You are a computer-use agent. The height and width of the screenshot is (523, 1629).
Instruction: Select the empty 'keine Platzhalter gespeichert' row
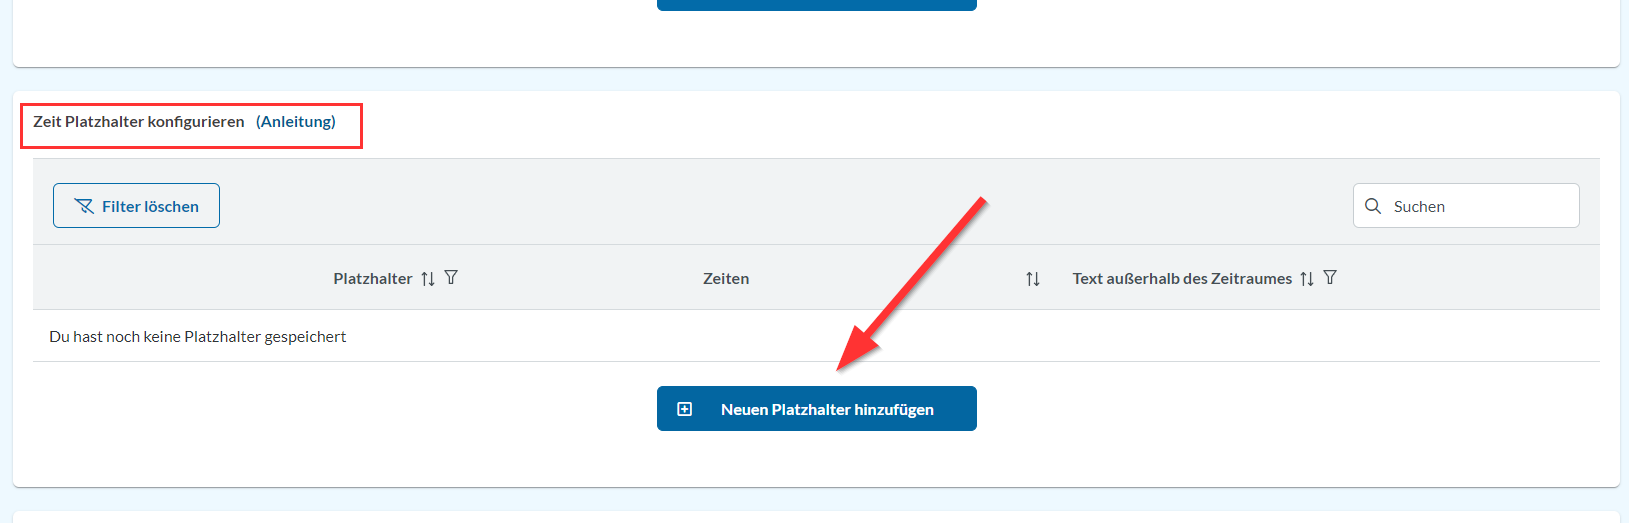click(198, 337)
